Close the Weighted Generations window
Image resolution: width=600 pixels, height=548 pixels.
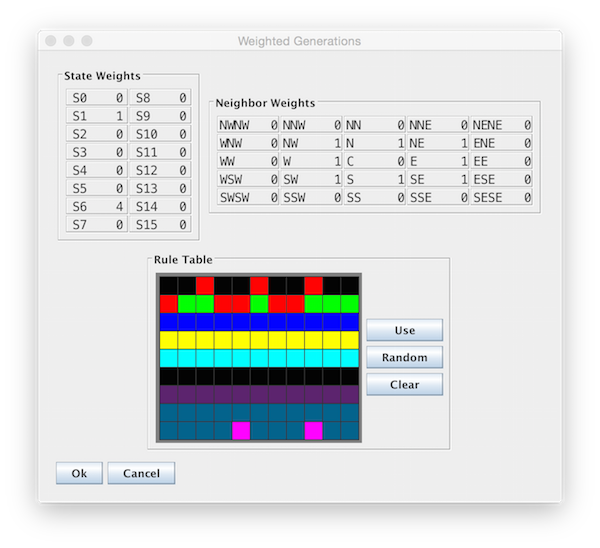51,41
